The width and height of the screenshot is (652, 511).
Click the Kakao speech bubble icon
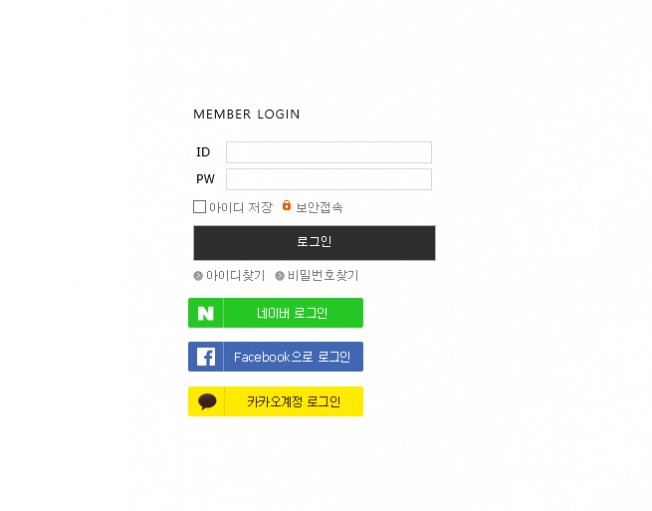coord(207,402)
